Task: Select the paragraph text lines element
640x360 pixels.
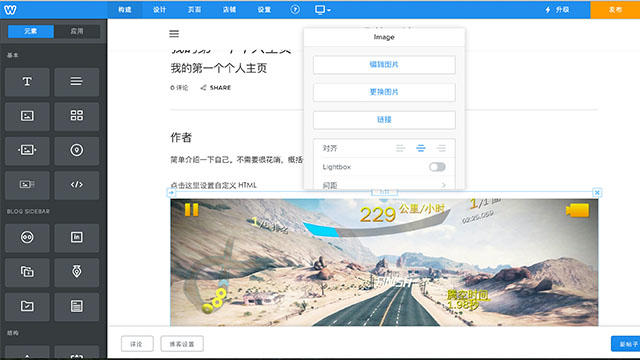Action: (76, 82)
